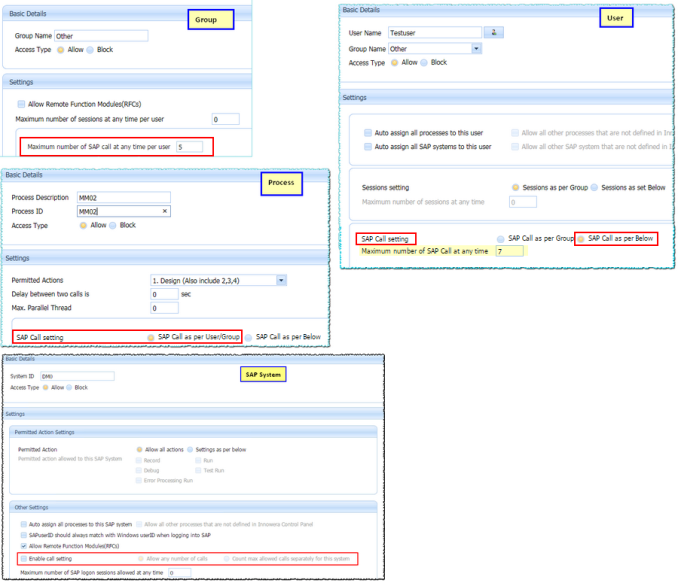Check SAPuserID should match Windows userID

point(24,535)
